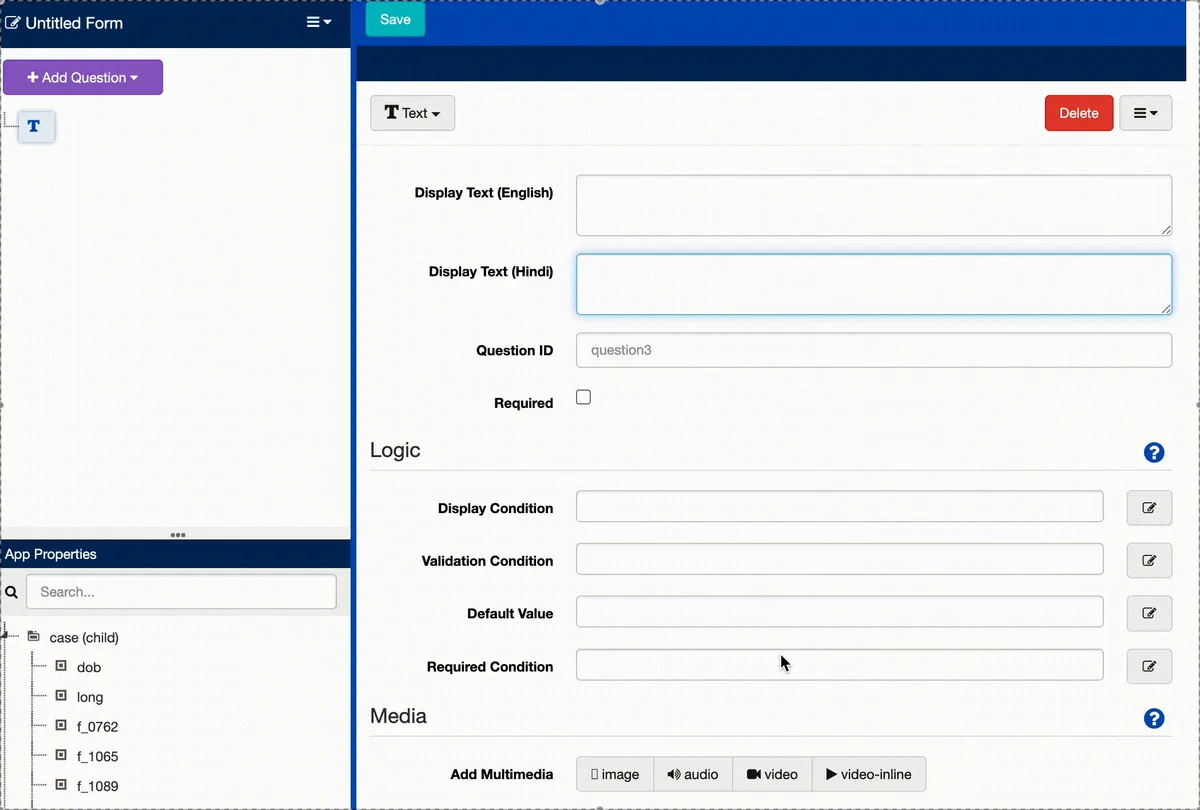Click the edit pencil icon beside Untitled Form

(13, 23)
